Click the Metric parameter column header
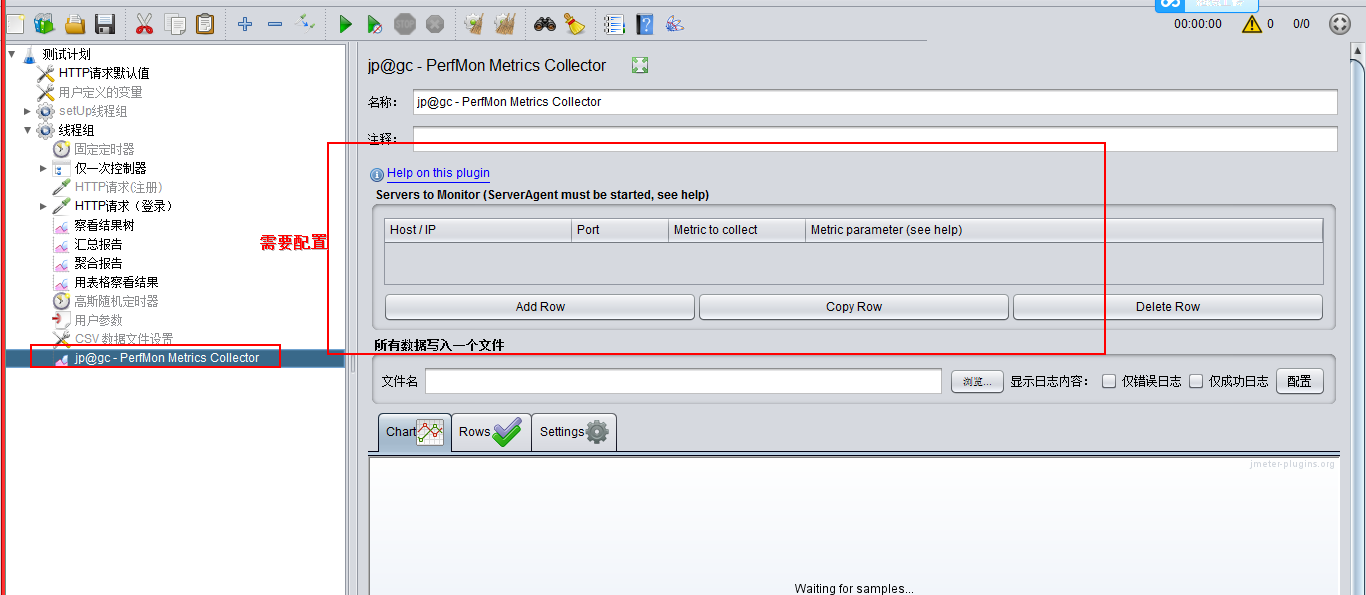 1064,230
